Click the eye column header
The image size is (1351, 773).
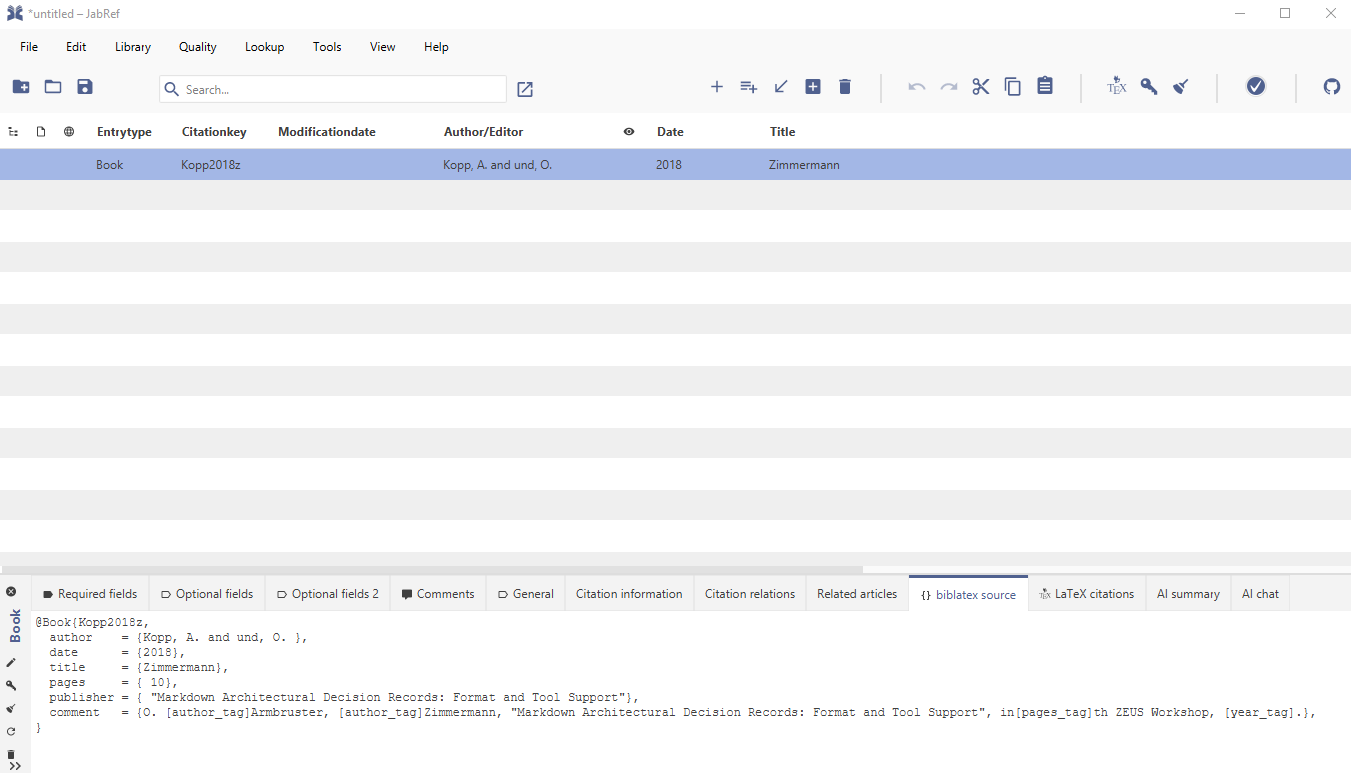(x=629, y=132)
